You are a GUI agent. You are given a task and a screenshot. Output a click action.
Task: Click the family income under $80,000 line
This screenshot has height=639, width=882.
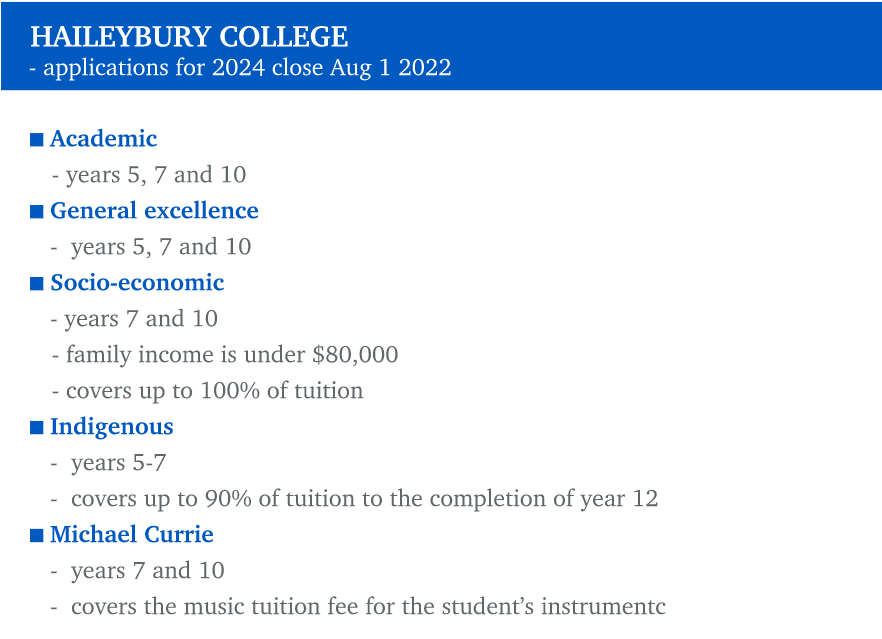[225, 355]
